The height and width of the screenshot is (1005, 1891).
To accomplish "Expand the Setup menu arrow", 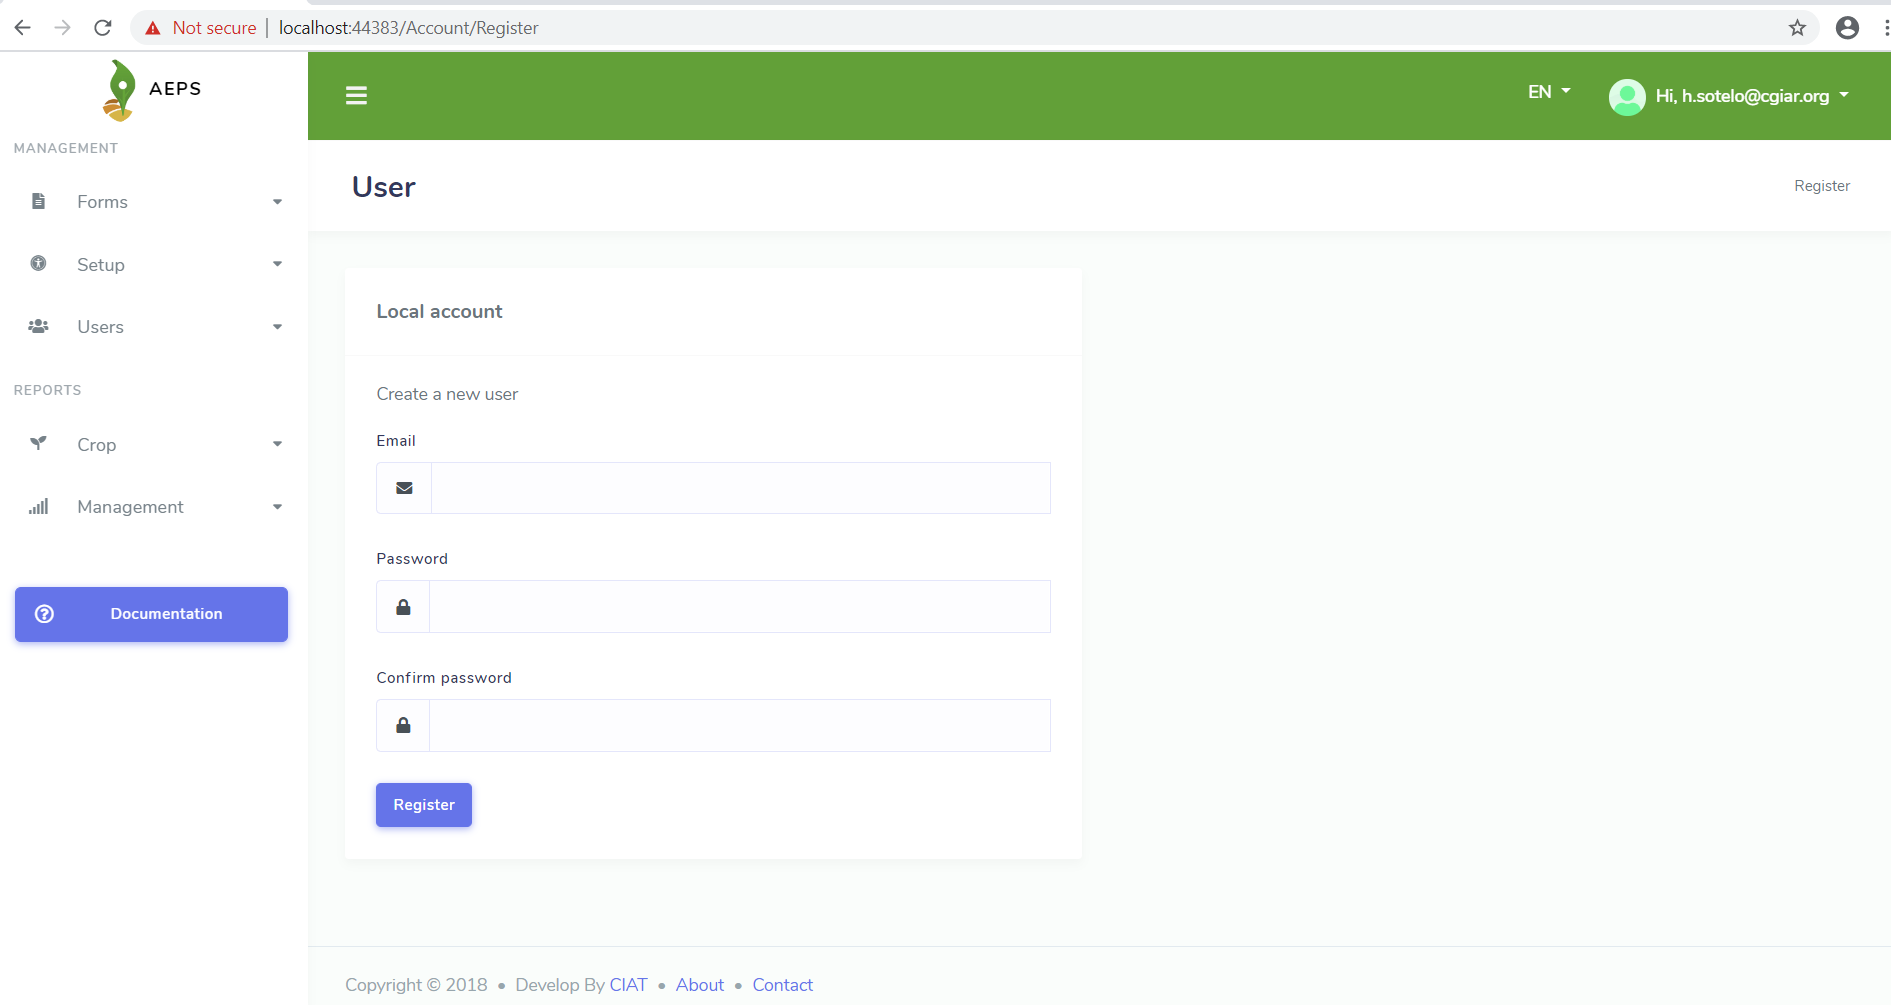I will pos(277,264).
